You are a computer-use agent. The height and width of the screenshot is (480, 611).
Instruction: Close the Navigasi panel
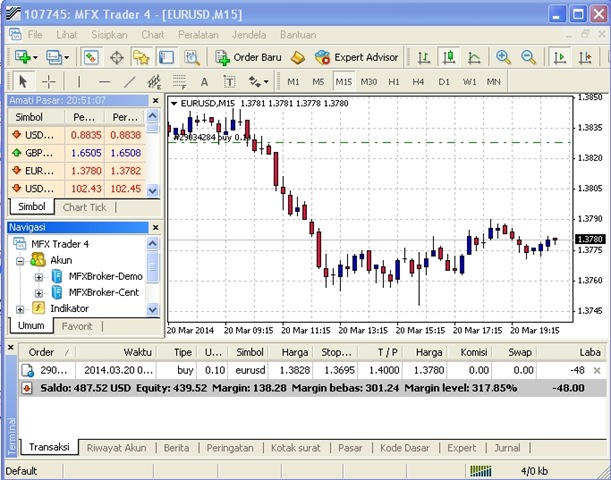click(154, 227)
